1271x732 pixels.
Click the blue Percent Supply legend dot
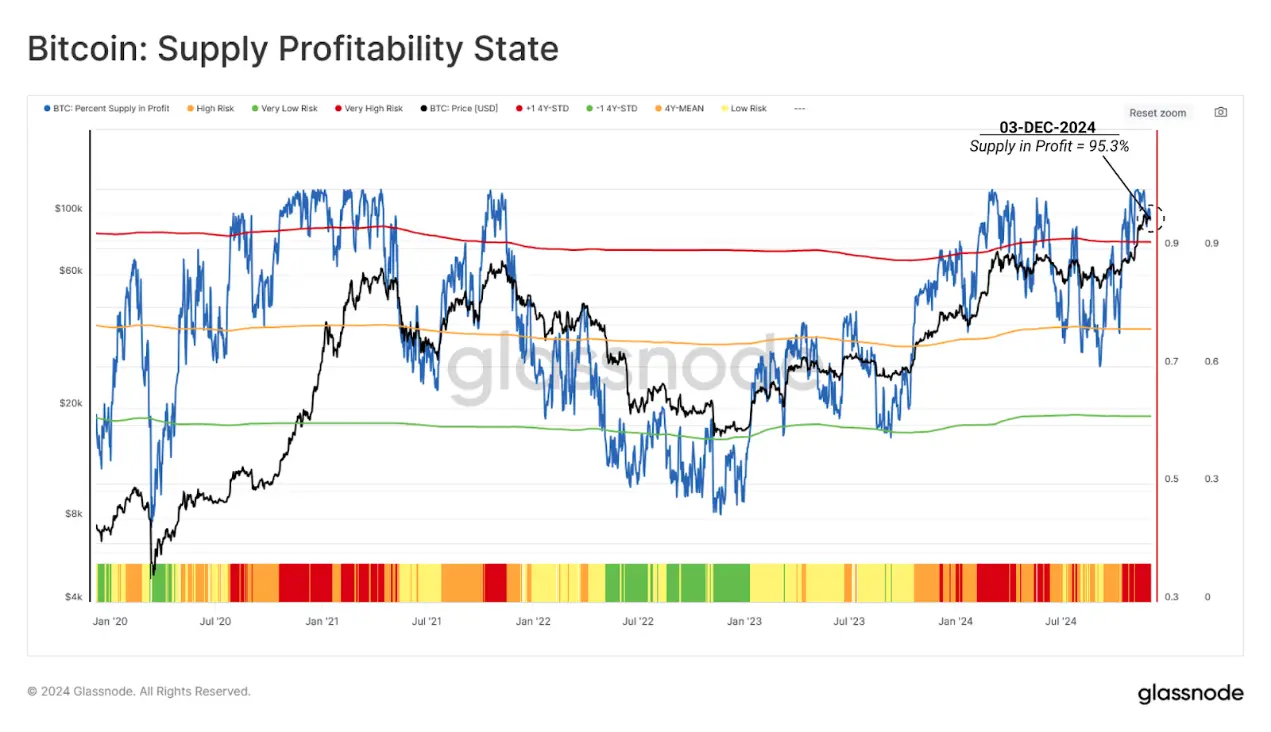48,108
